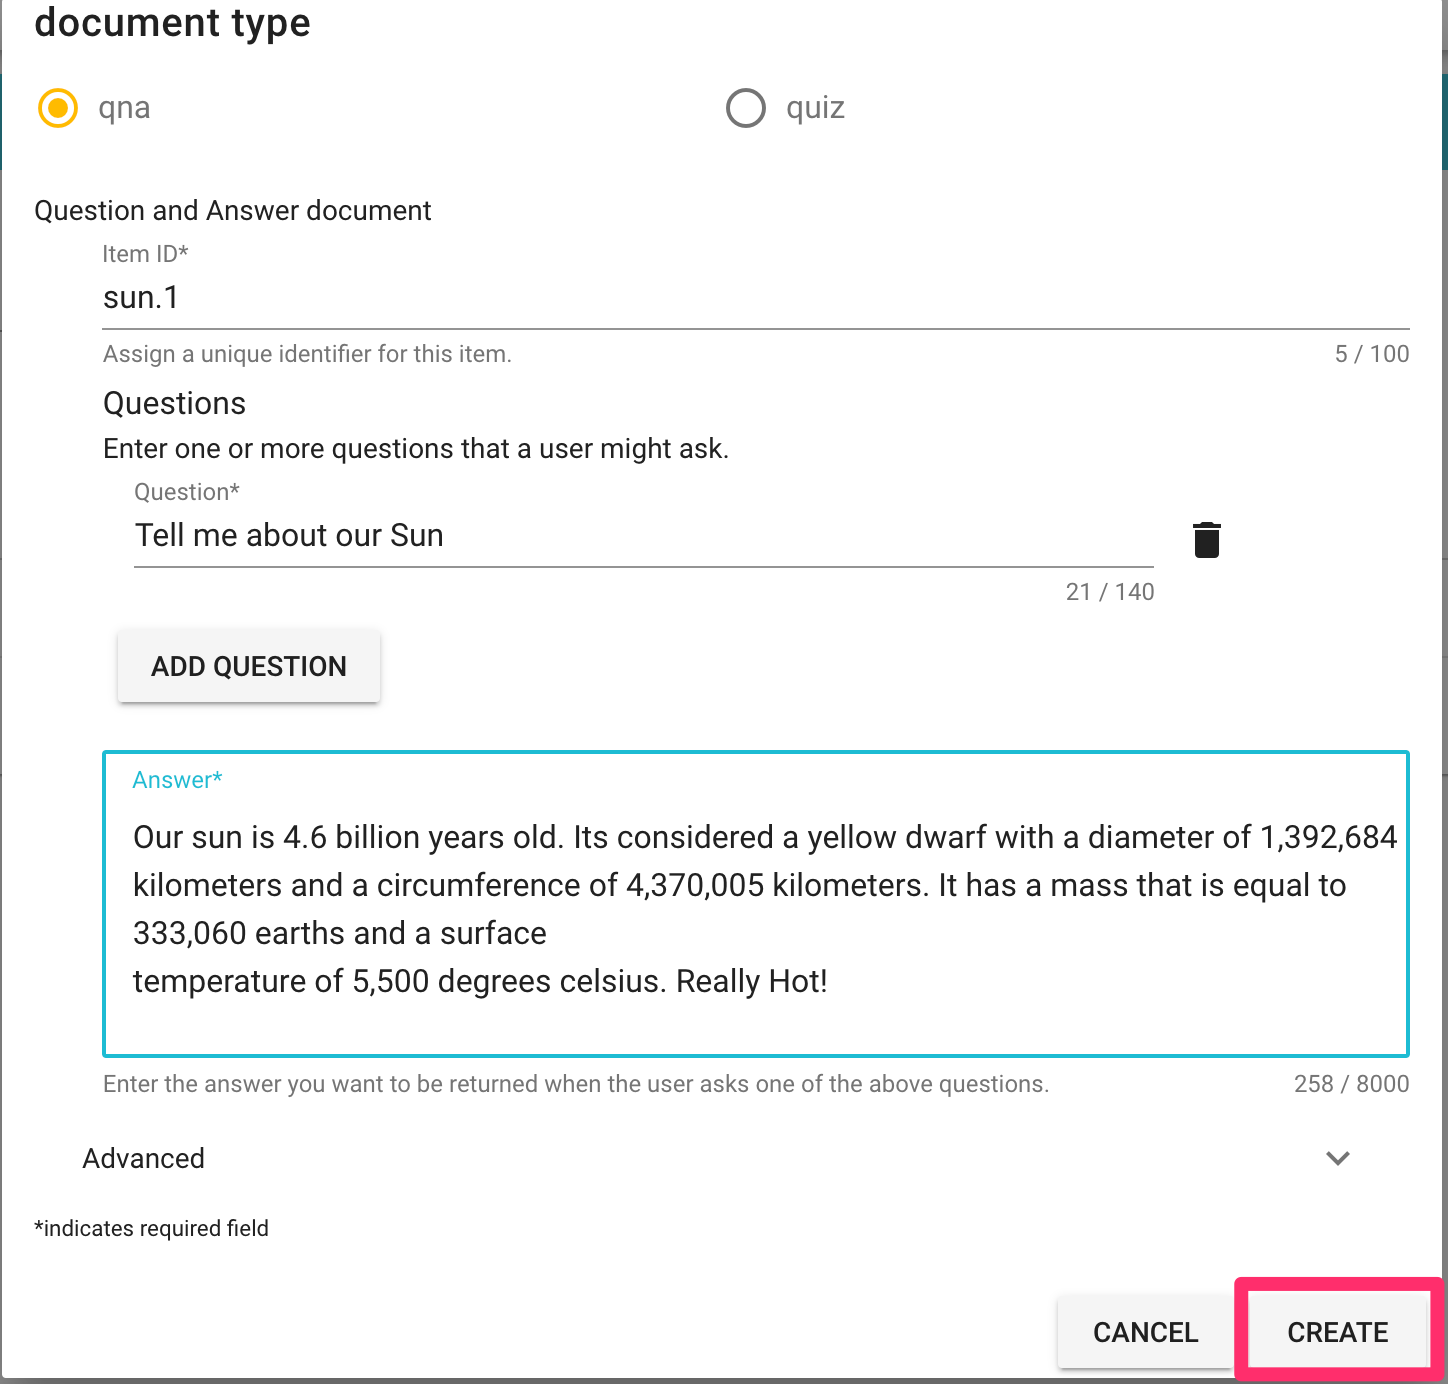Screen dimensions: 1448x1384
Task: Click the 'Answer*' field label
Action: (177, 780)
